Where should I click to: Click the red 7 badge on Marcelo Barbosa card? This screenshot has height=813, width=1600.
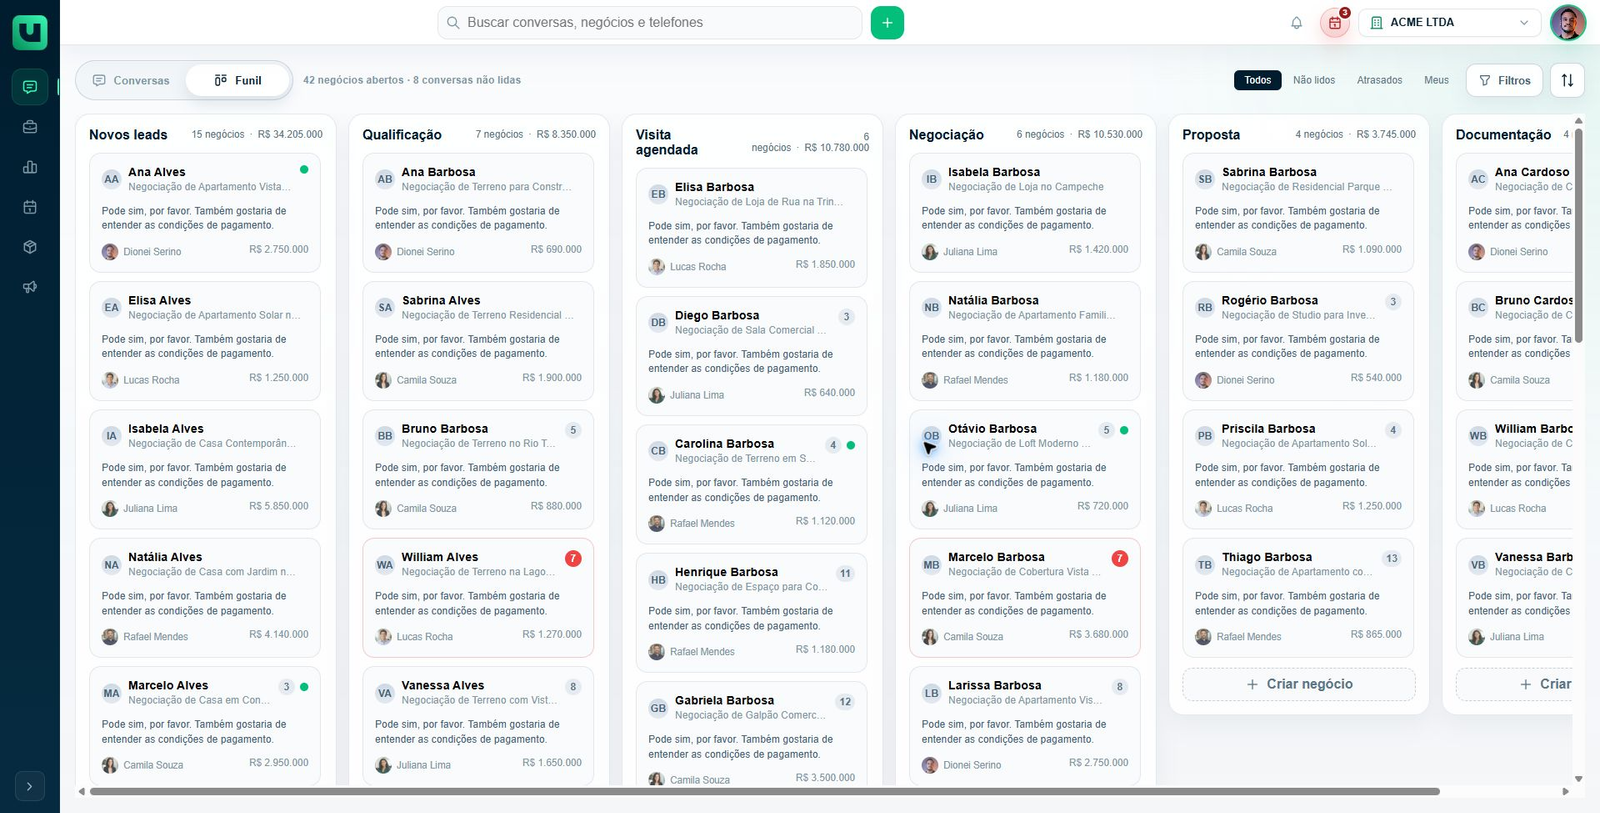(1120, 558)
